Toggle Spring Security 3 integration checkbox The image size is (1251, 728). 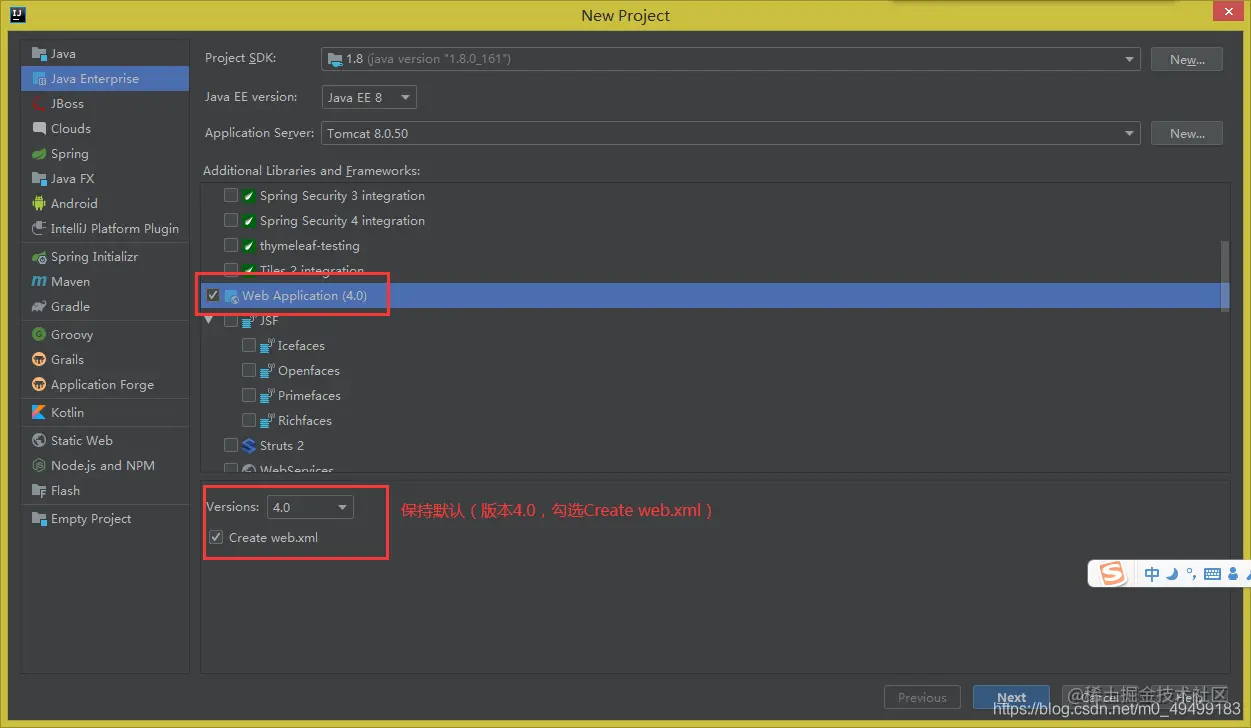(231, 196)
